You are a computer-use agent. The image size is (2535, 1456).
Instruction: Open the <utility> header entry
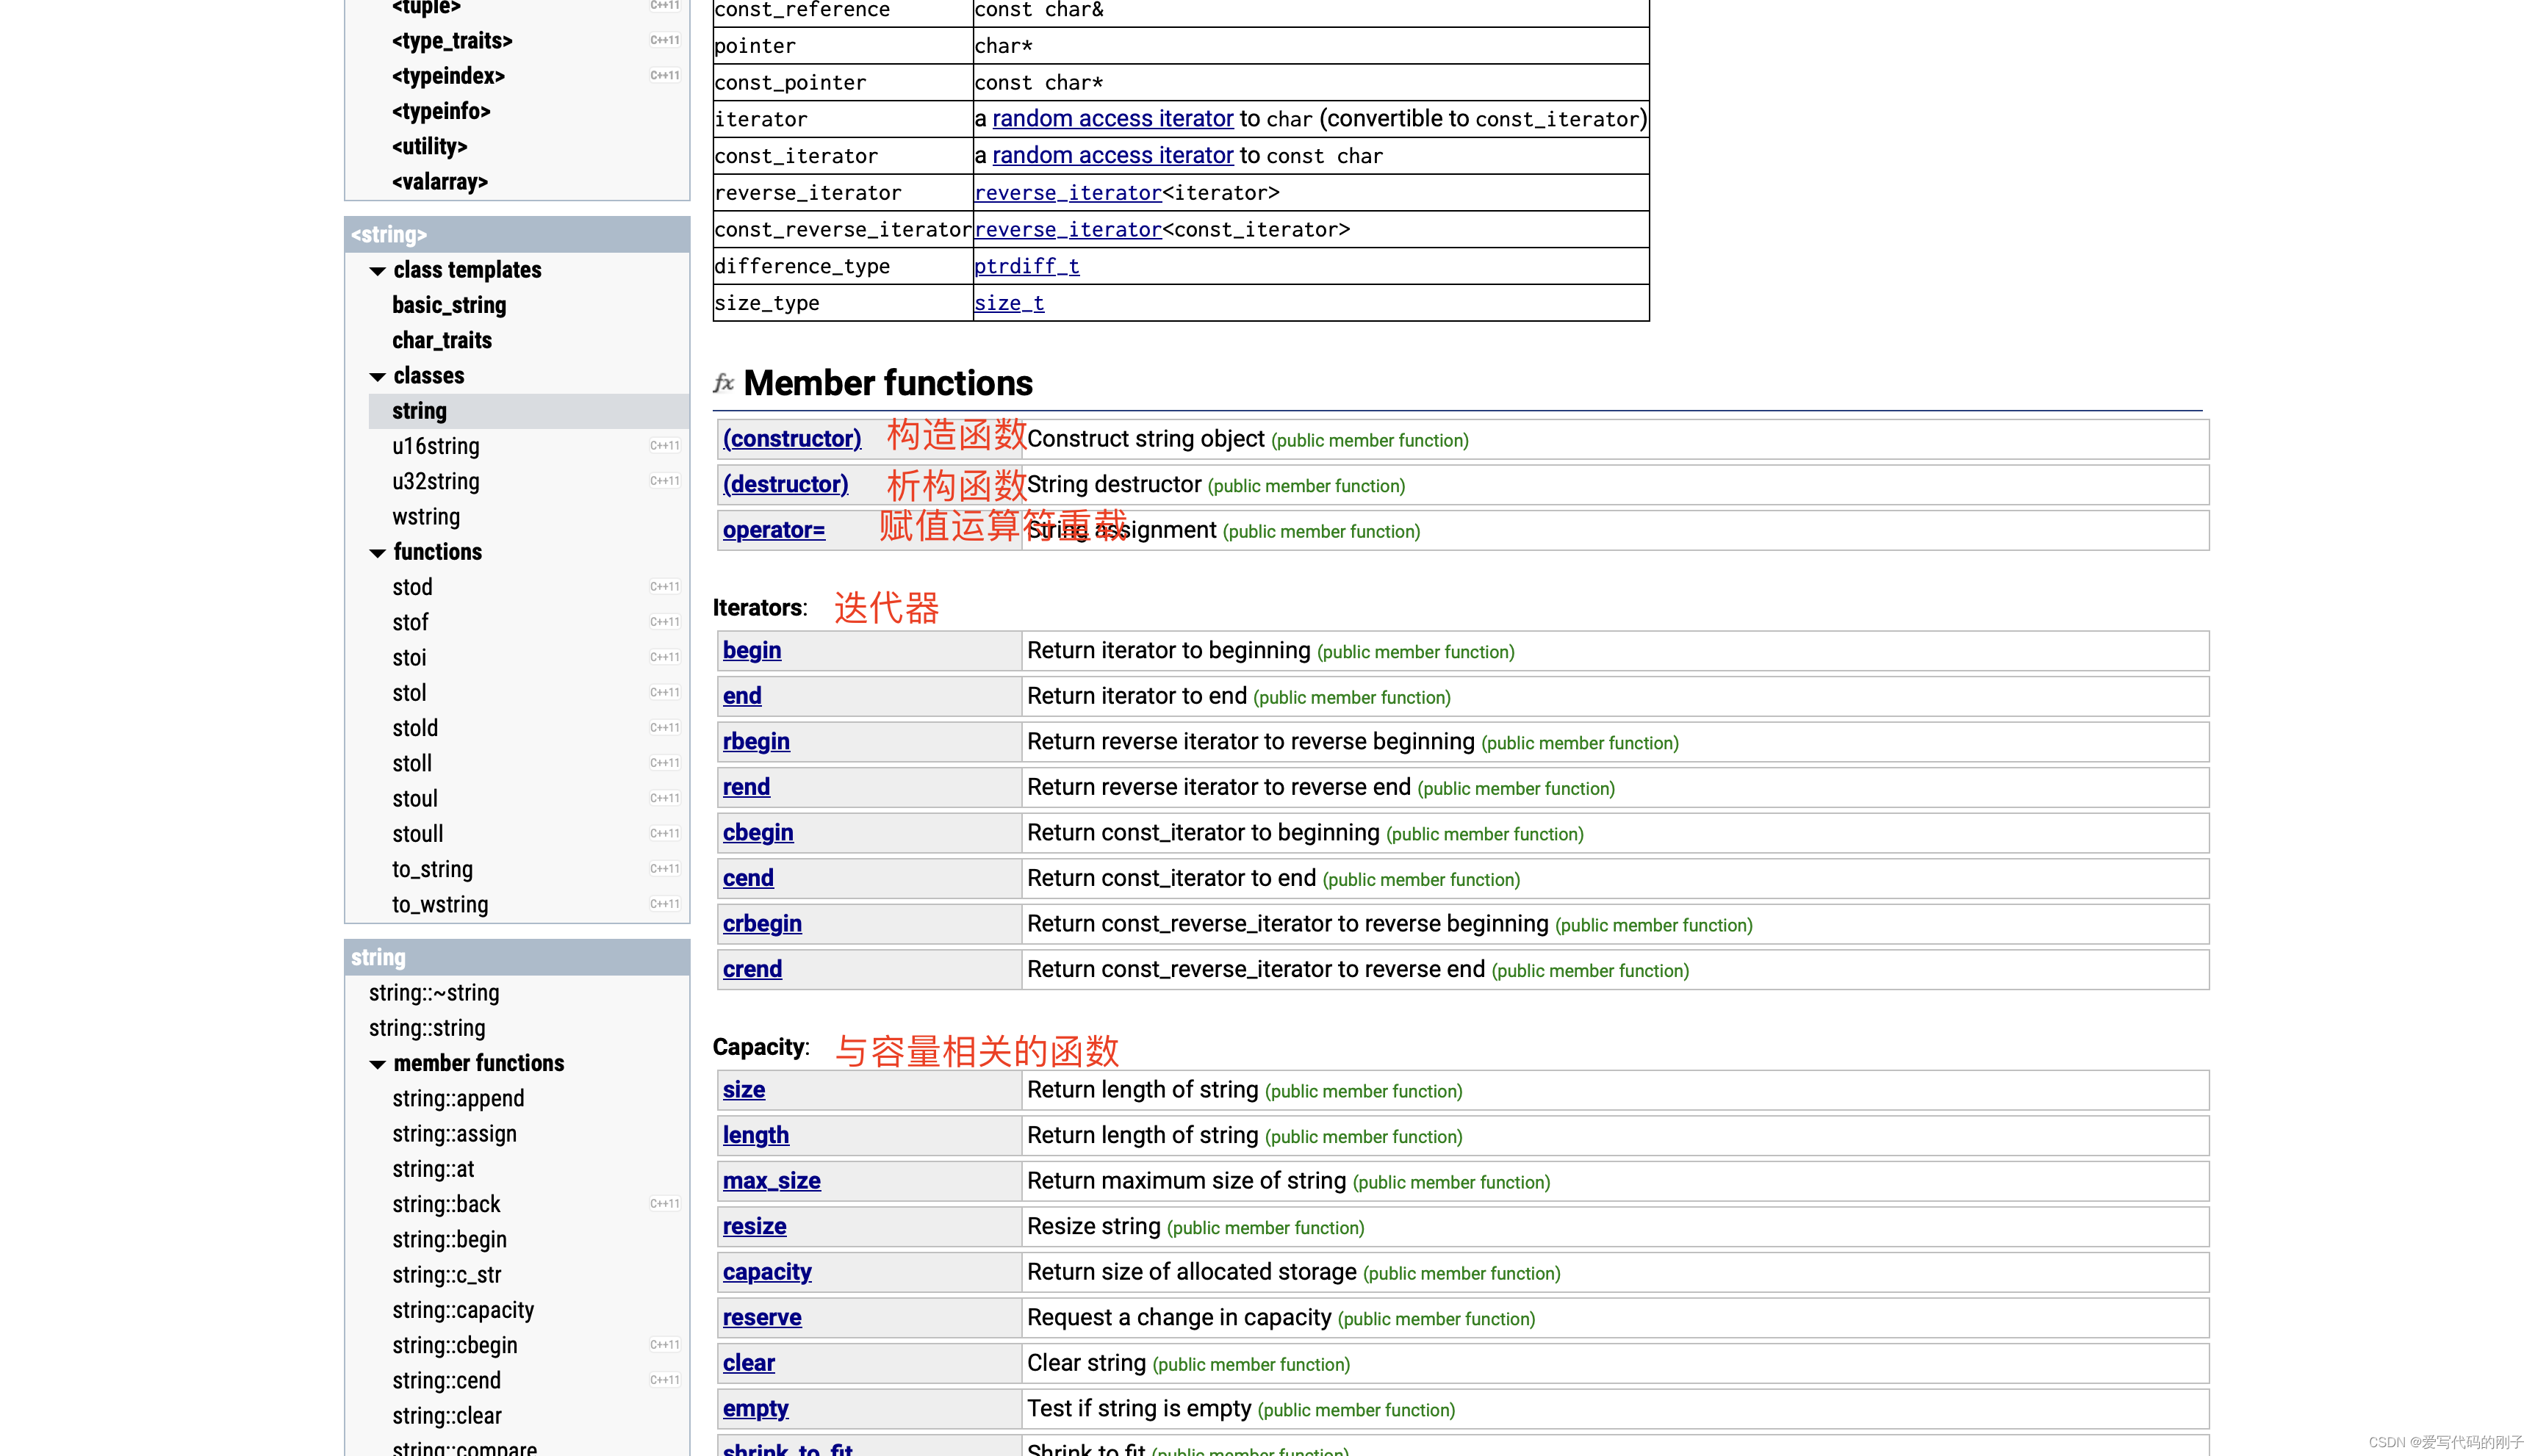point(430,147)
